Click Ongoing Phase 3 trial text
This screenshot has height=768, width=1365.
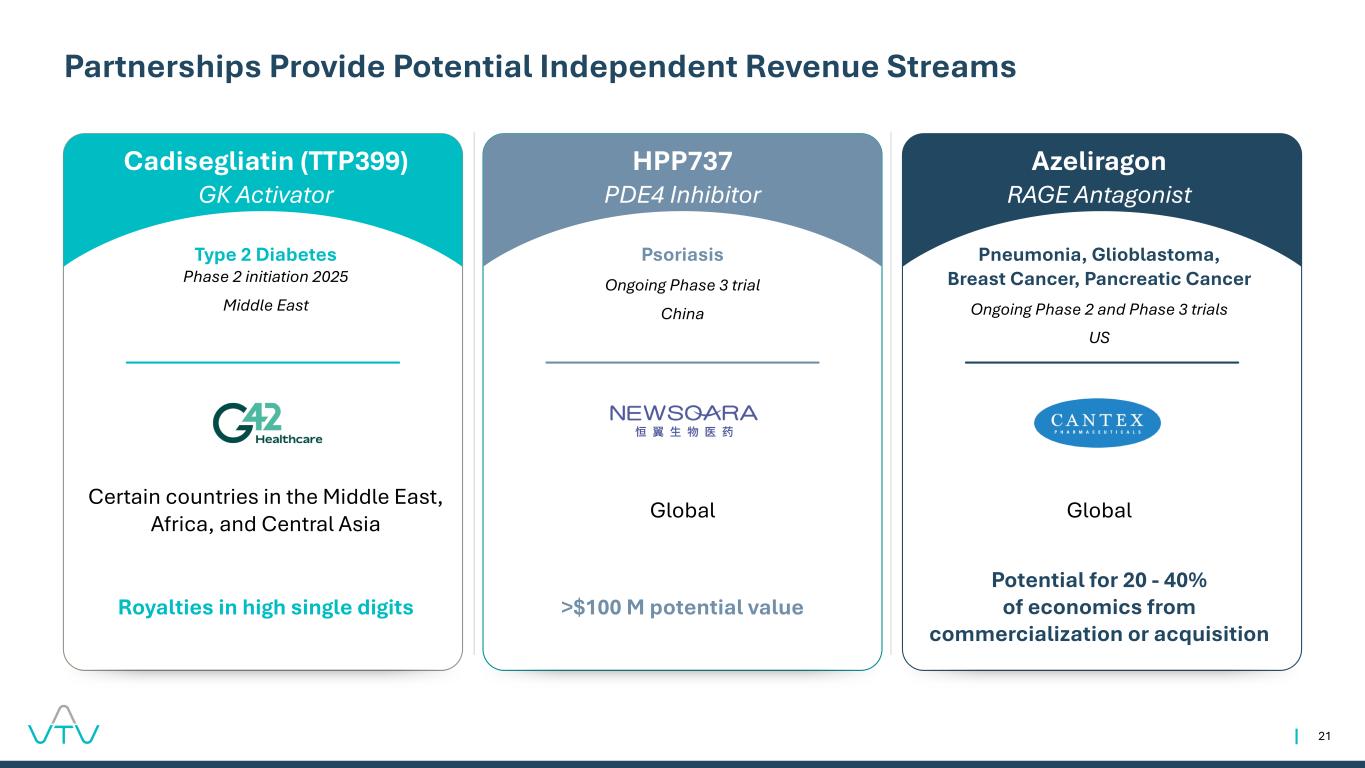click(x=682, y=286)
